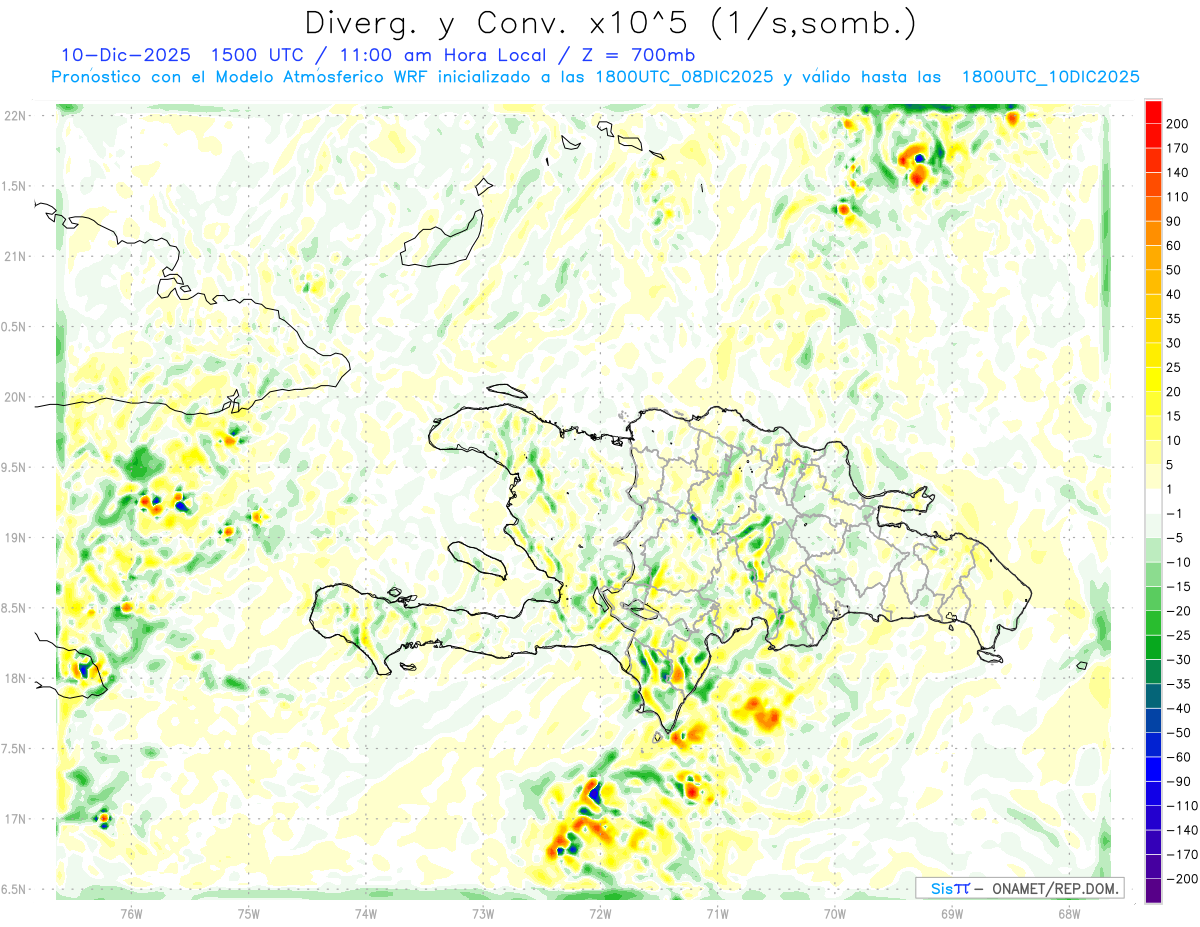Click the 19N latitude label
The width and height of the screenshot is (1200, 927).
(x=15, y=538)
